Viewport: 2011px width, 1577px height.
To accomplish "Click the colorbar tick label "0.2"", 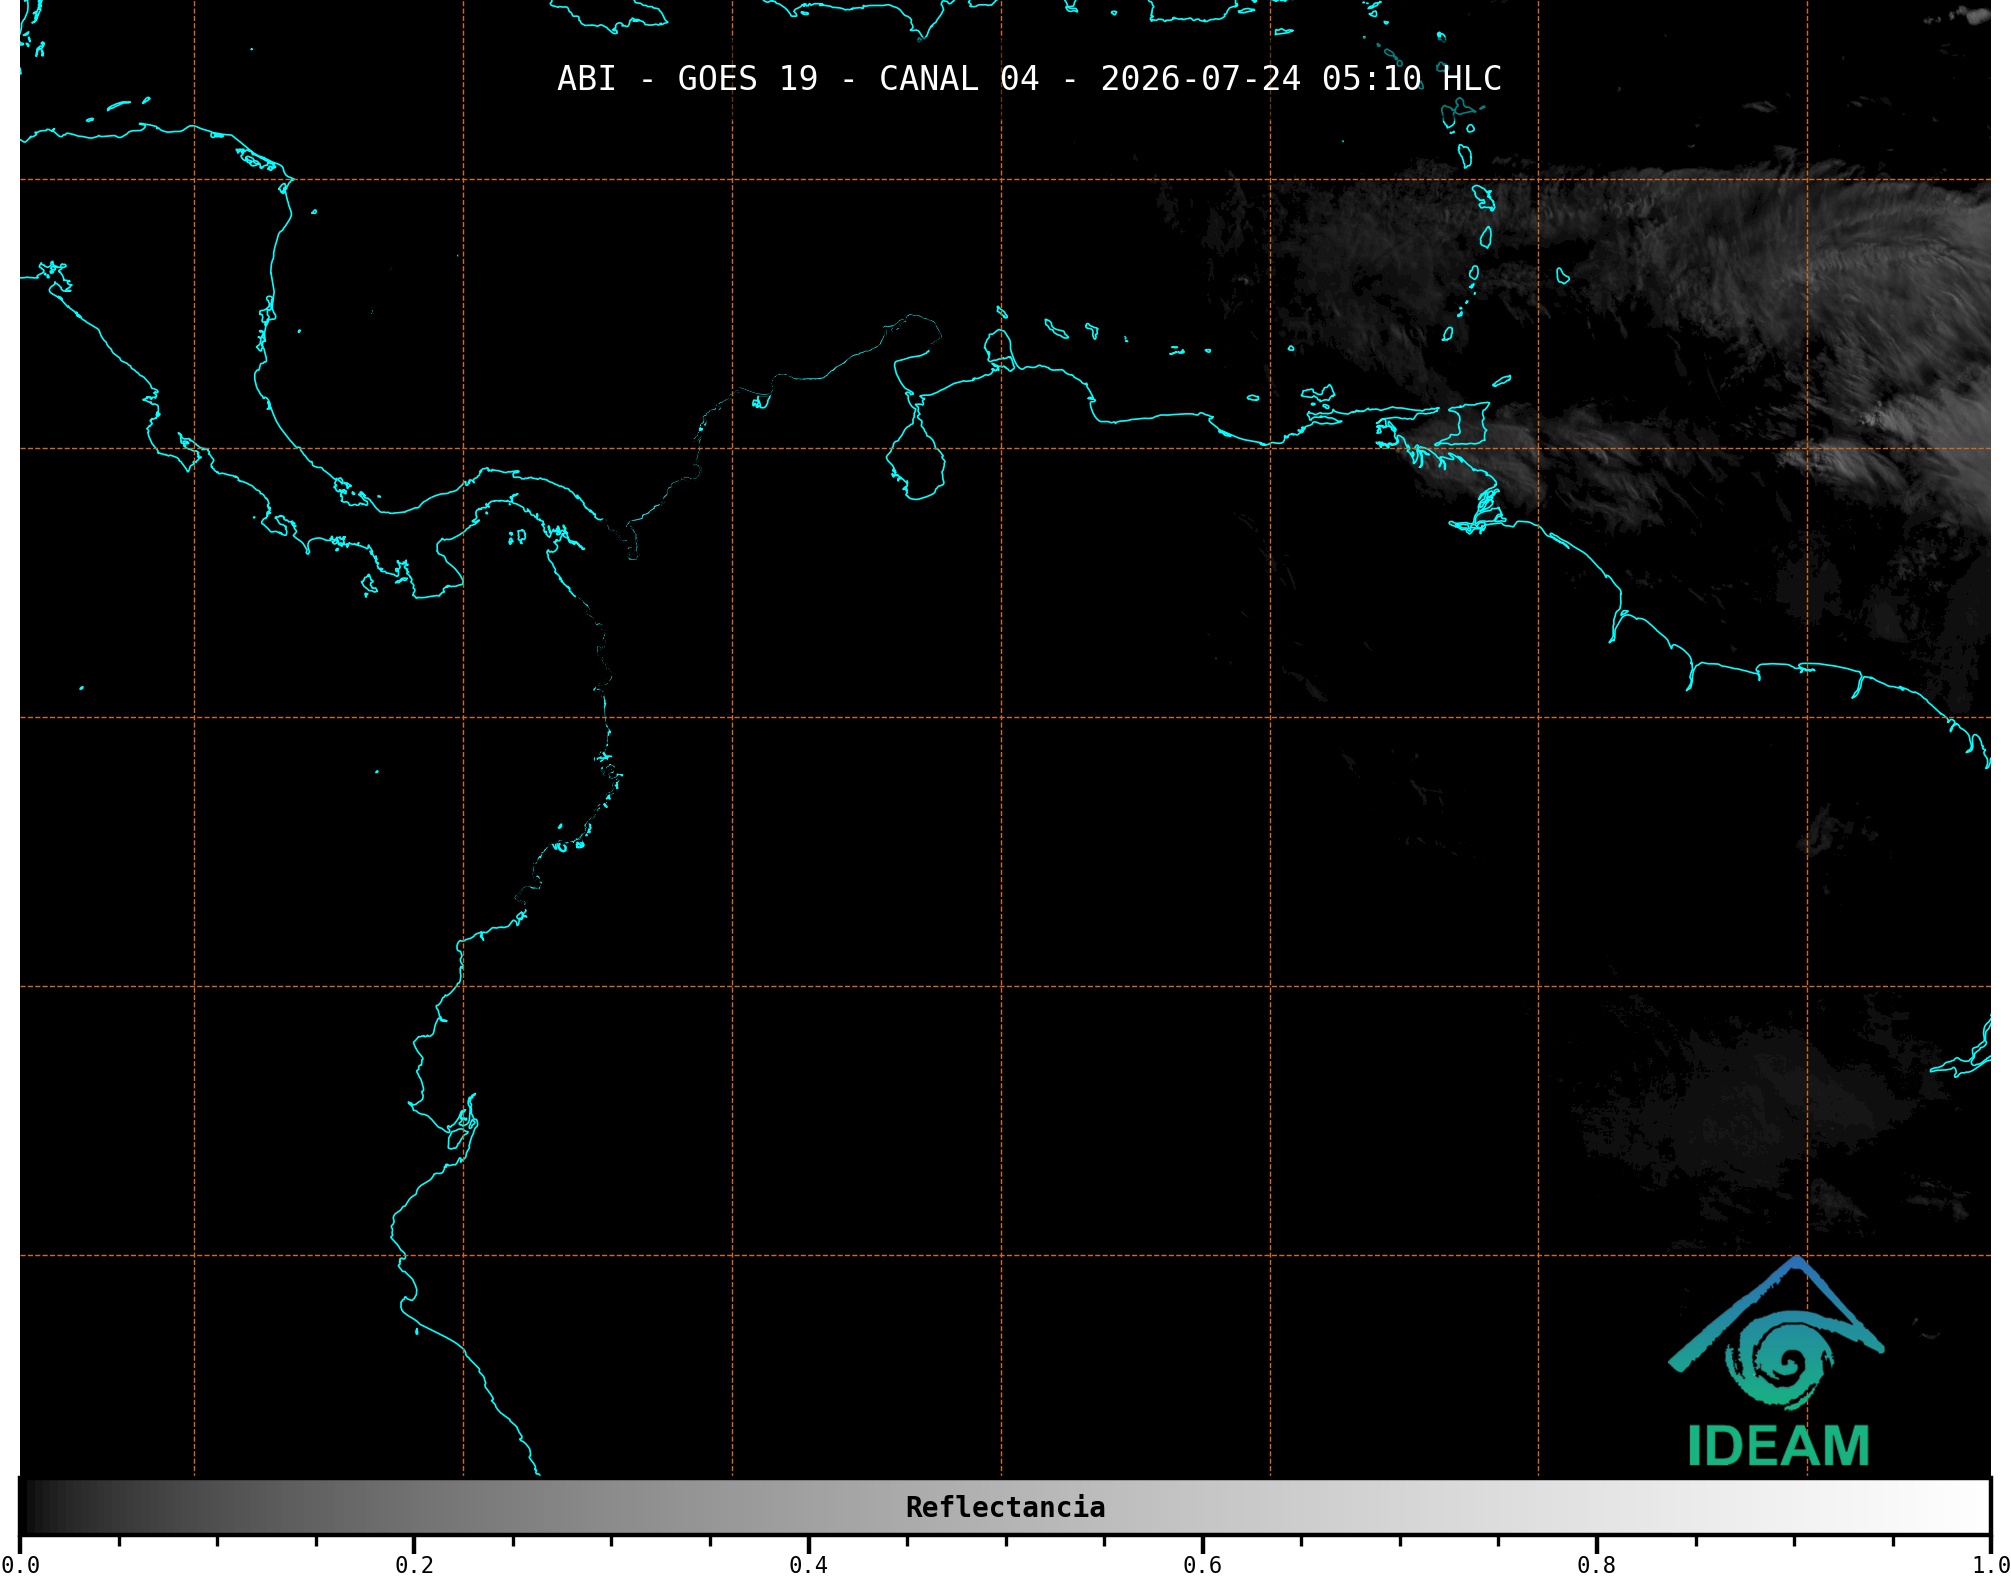I will [414, 1565].
